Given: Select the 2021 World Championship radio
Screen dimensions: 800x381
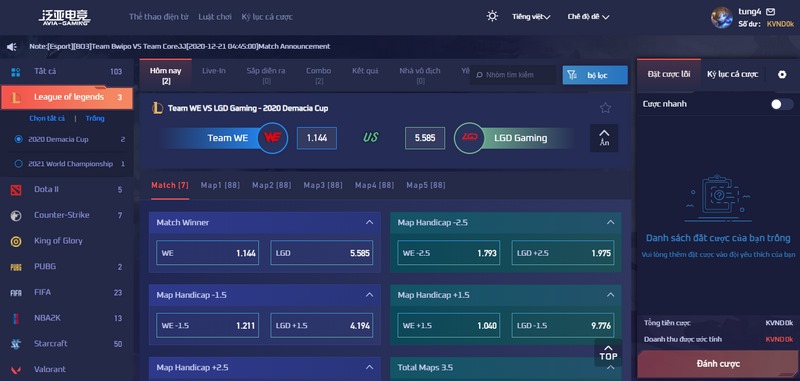Looking at the screenshot, I should coord(19,164).
